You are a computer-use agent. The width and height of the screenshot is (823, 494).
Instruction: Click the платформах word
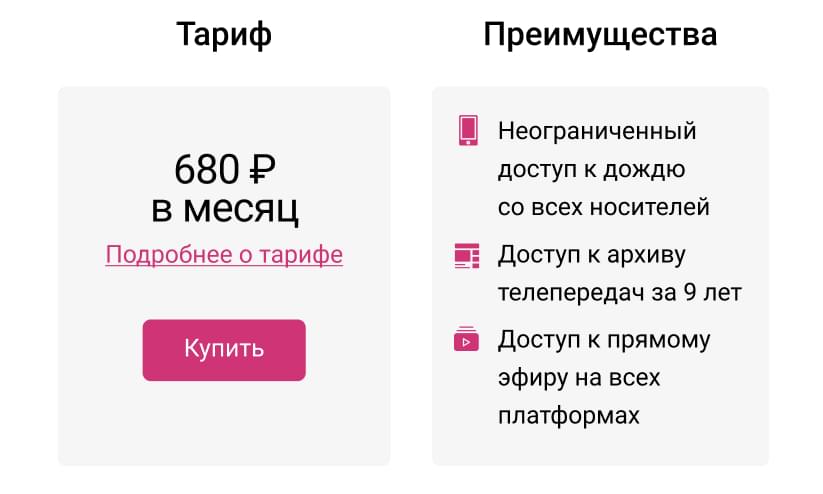(568, 416)
